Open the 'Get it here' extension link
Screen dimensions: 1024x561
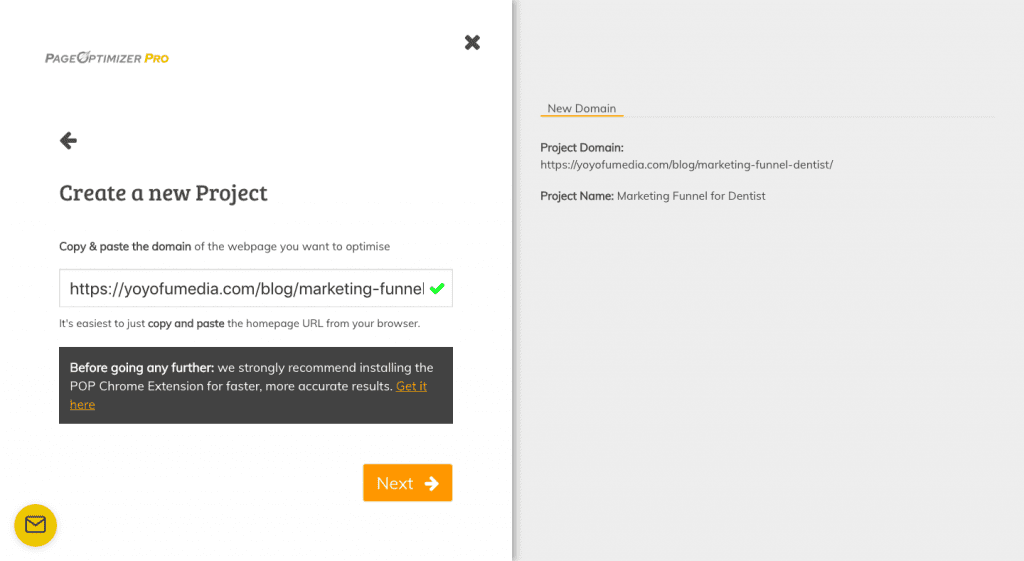411,386
